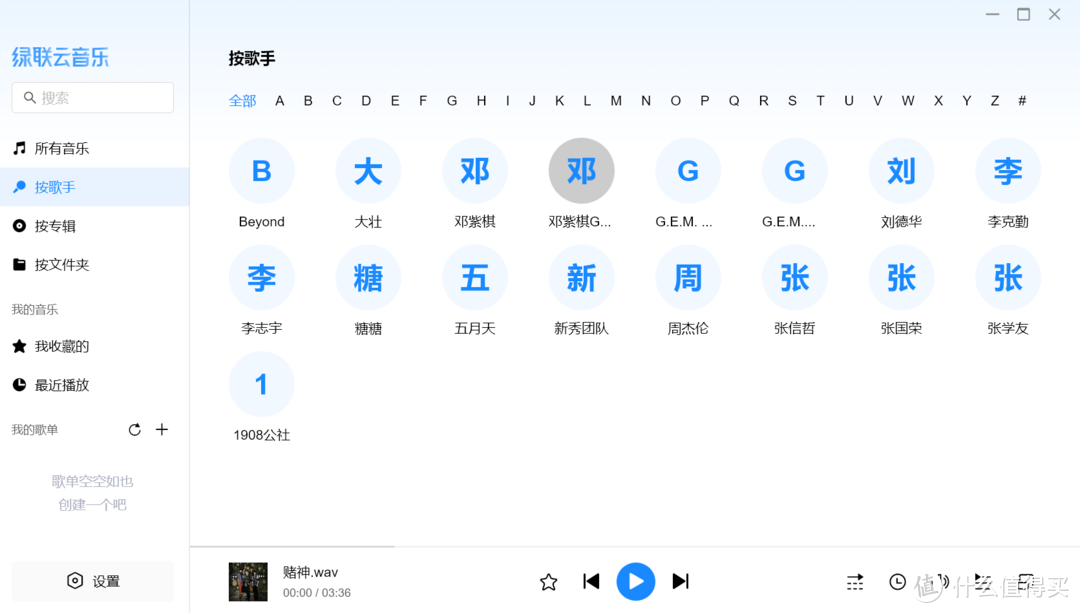Screen dimensions: 1080x613
Task: Go to 所有音乐 in sidebar
Action: (94, 148)
